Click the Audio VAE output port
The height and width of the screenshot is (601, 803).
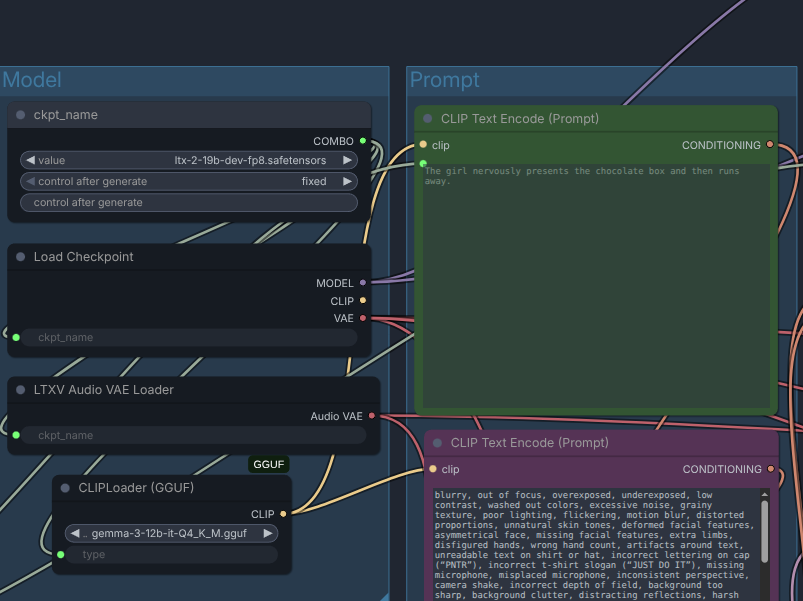pos(372,416)
